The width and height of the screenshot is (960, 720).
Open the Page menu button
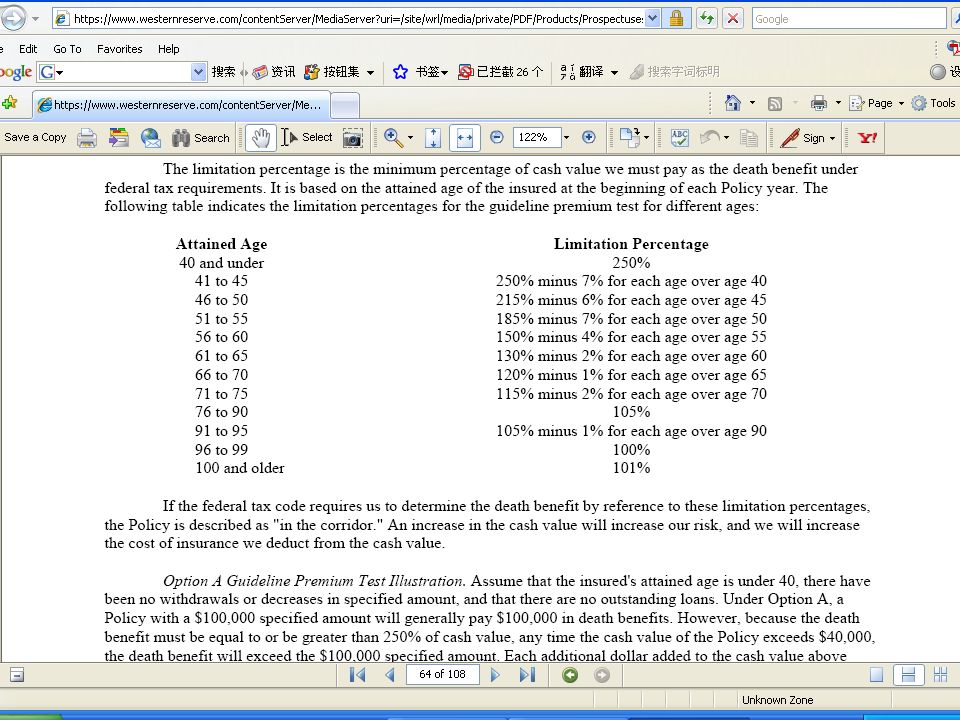click(876, 103)
